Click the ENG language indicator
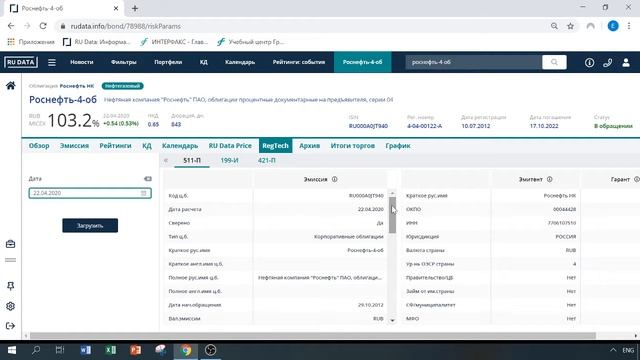The image size is (640, 360). coord(628,350)
